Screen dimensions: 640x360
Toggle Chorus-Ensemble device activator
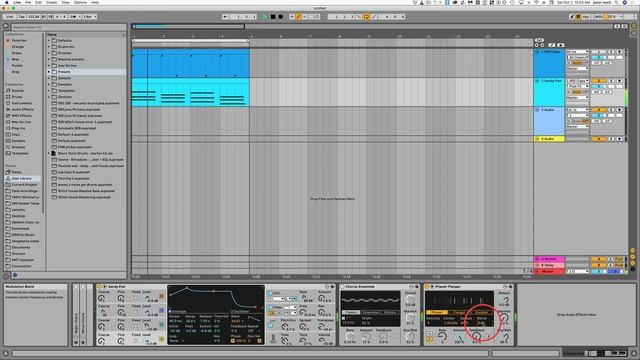[343, 287]
